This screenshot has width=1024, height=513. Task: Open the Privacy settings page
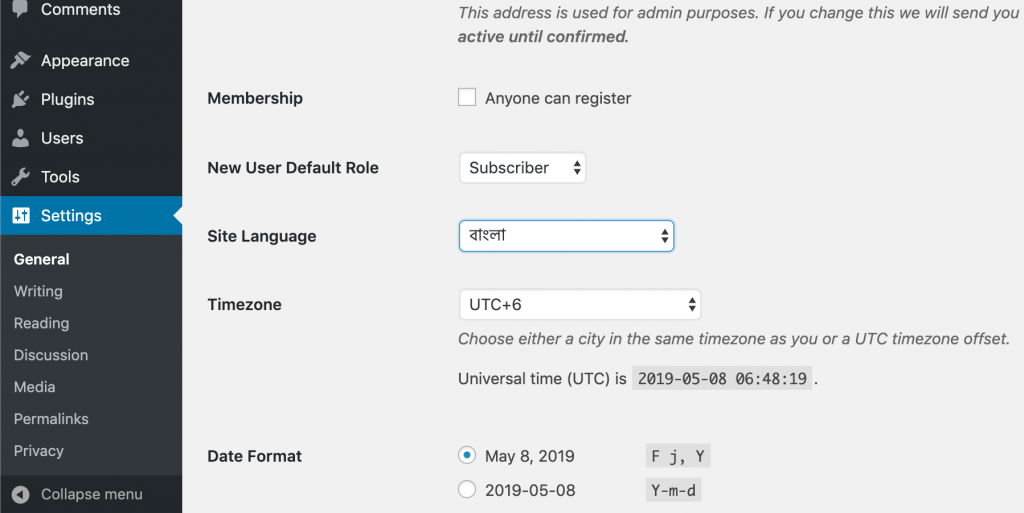(39, 451)
